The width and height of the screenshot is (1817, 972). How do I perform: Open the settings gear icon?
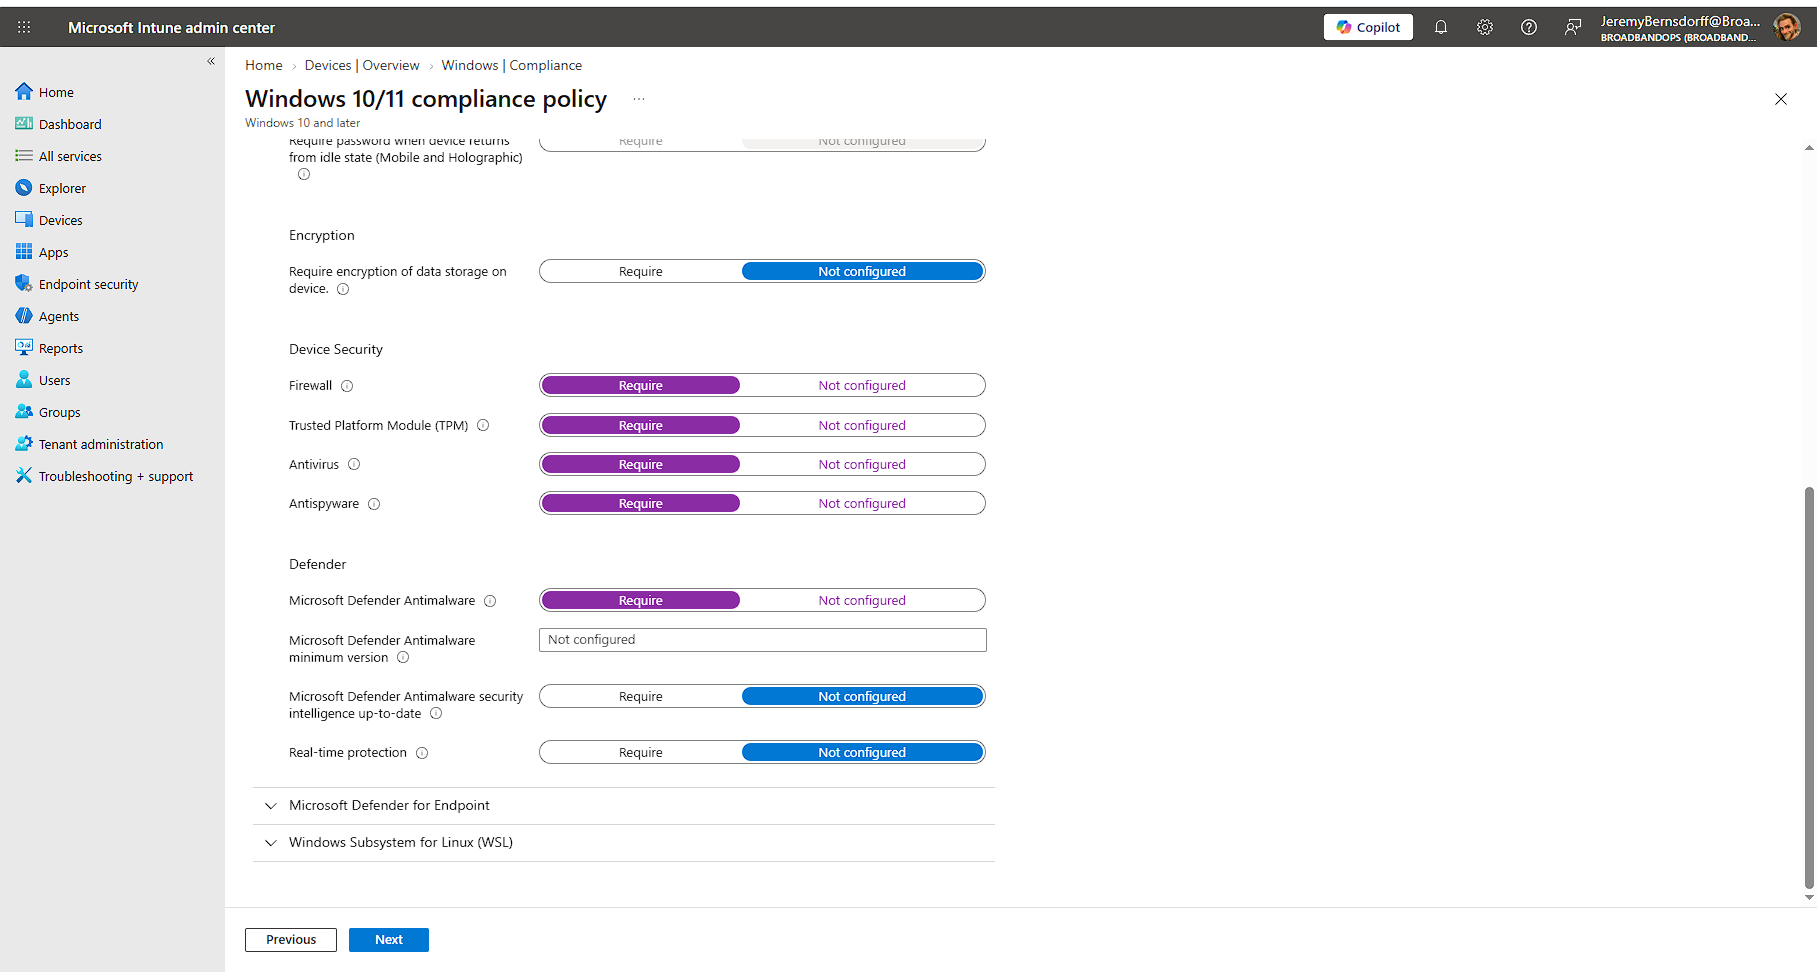pyautogui.click(x=1485, y=27)
